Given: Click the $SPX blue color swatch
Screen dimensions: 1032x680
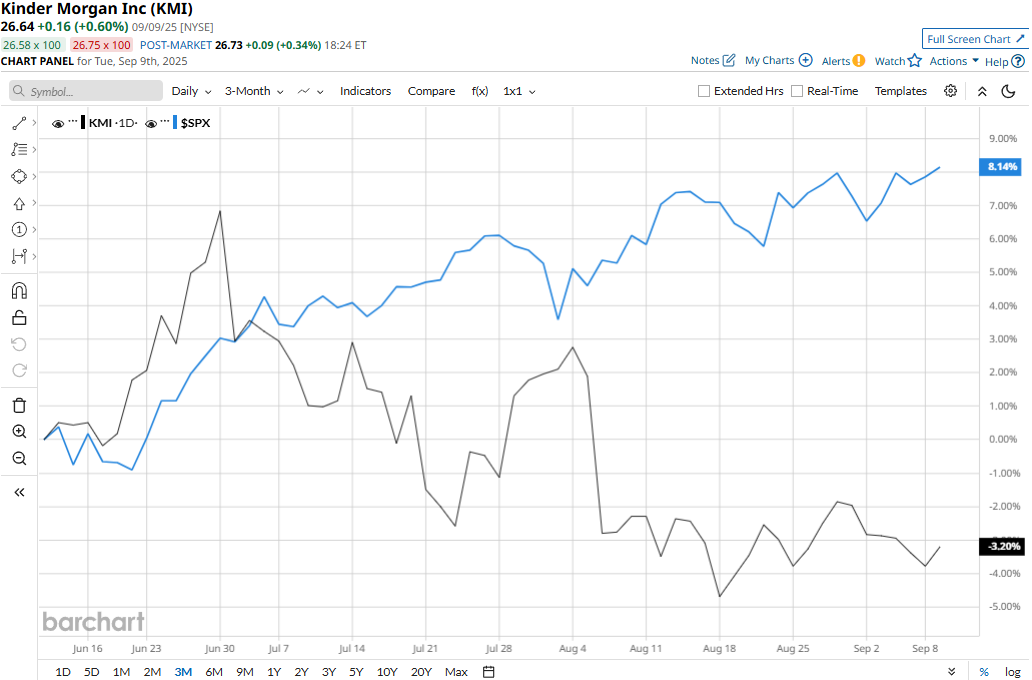Looking at the screenshot, I should coord(175,122).
